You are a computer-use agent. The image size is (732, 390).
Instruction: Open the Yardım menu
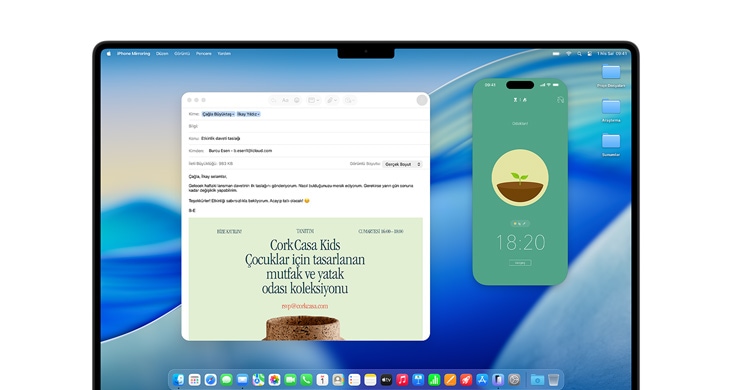click(224, 53)
